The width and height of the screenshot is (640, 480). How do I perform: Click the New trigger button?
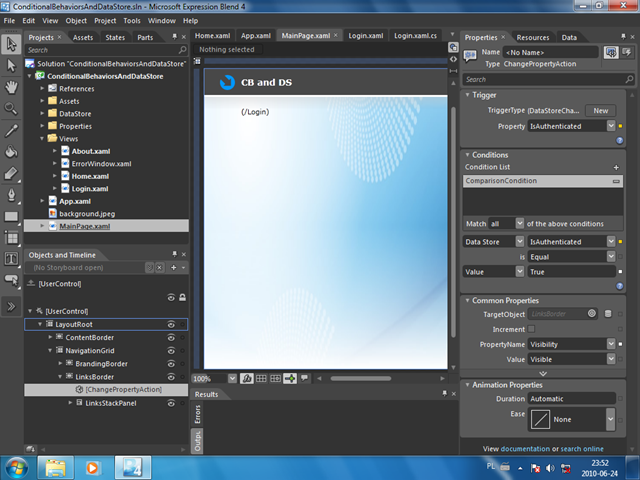pyautogui.click(x=600, y=111)
